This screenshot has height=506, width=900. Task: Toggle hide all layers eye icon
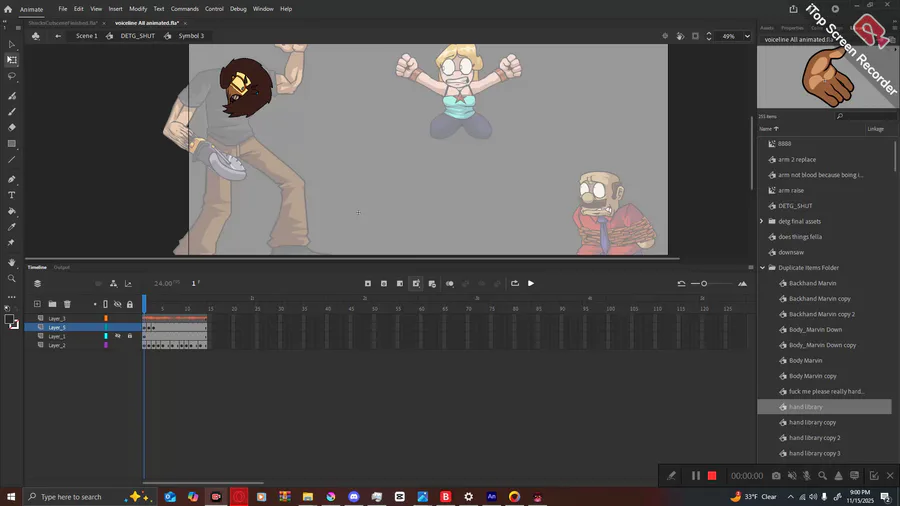tap(118, 304)
